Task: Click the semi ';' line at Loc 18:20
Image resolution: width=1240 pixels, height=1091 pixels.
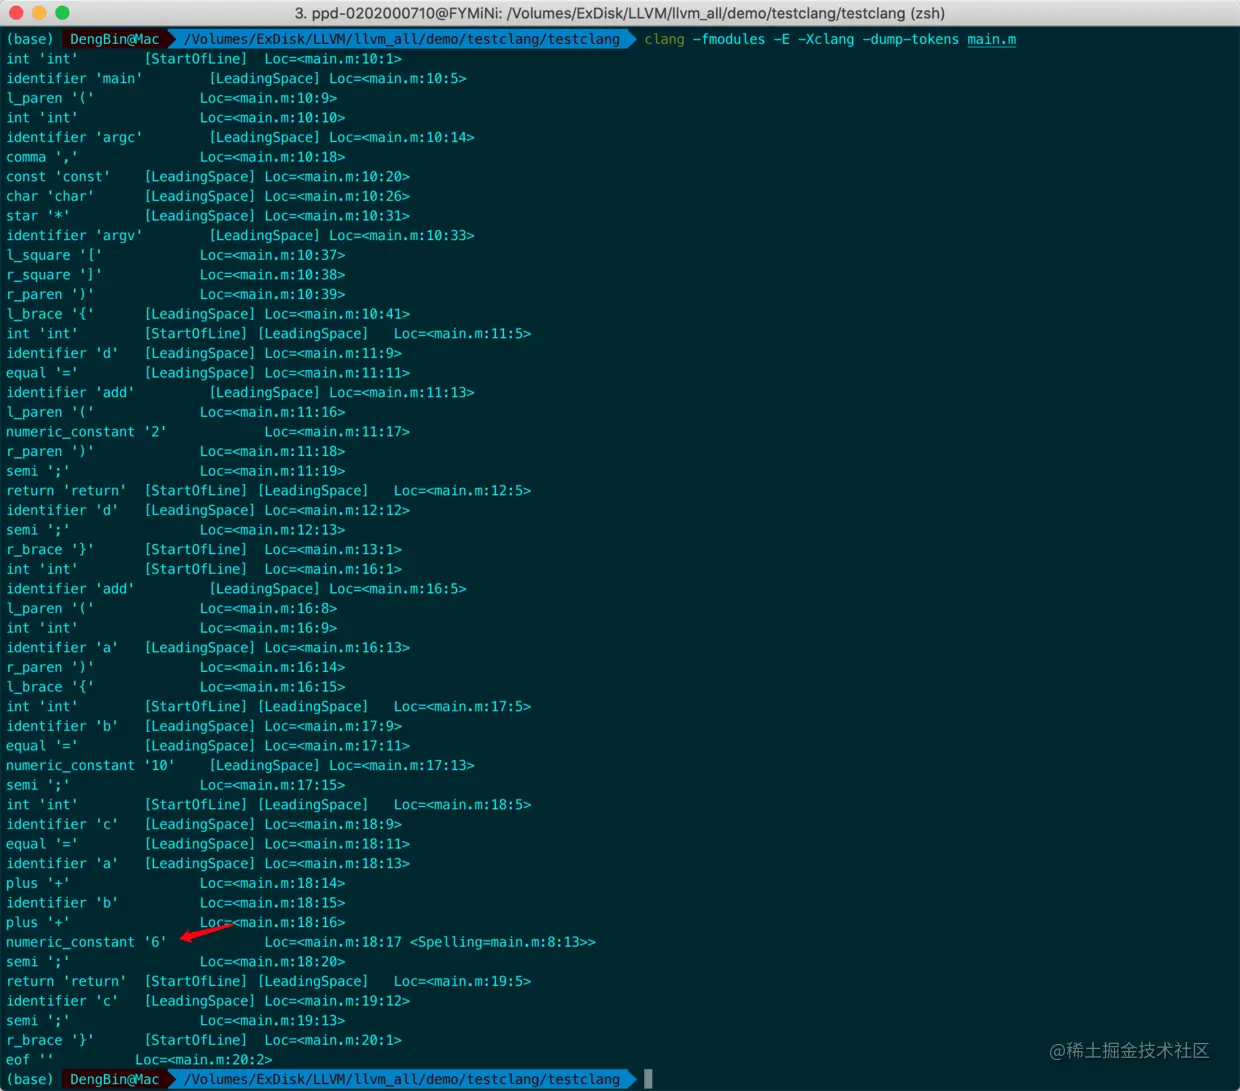Action: [x=175, y=962]
